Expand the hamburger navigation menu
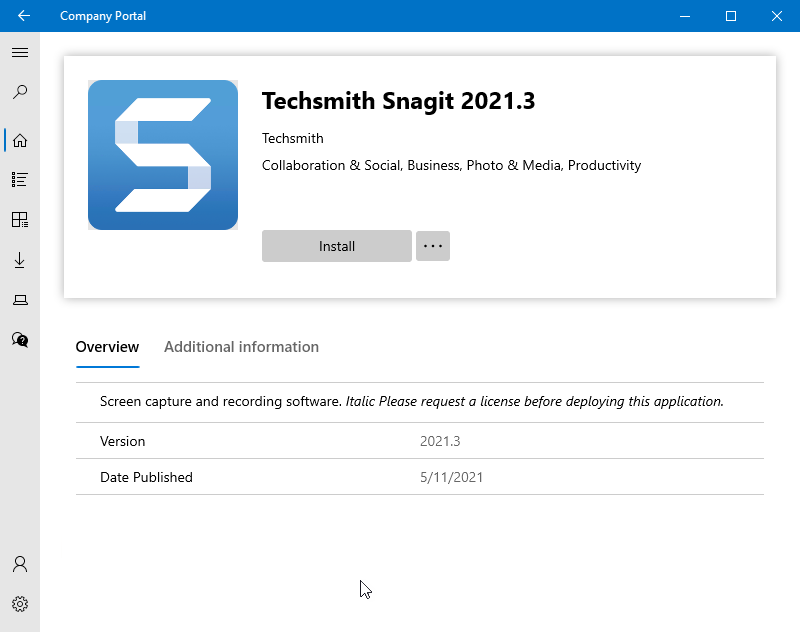The height and width of the screenshot is (632, 800). [x=20, y=53]
